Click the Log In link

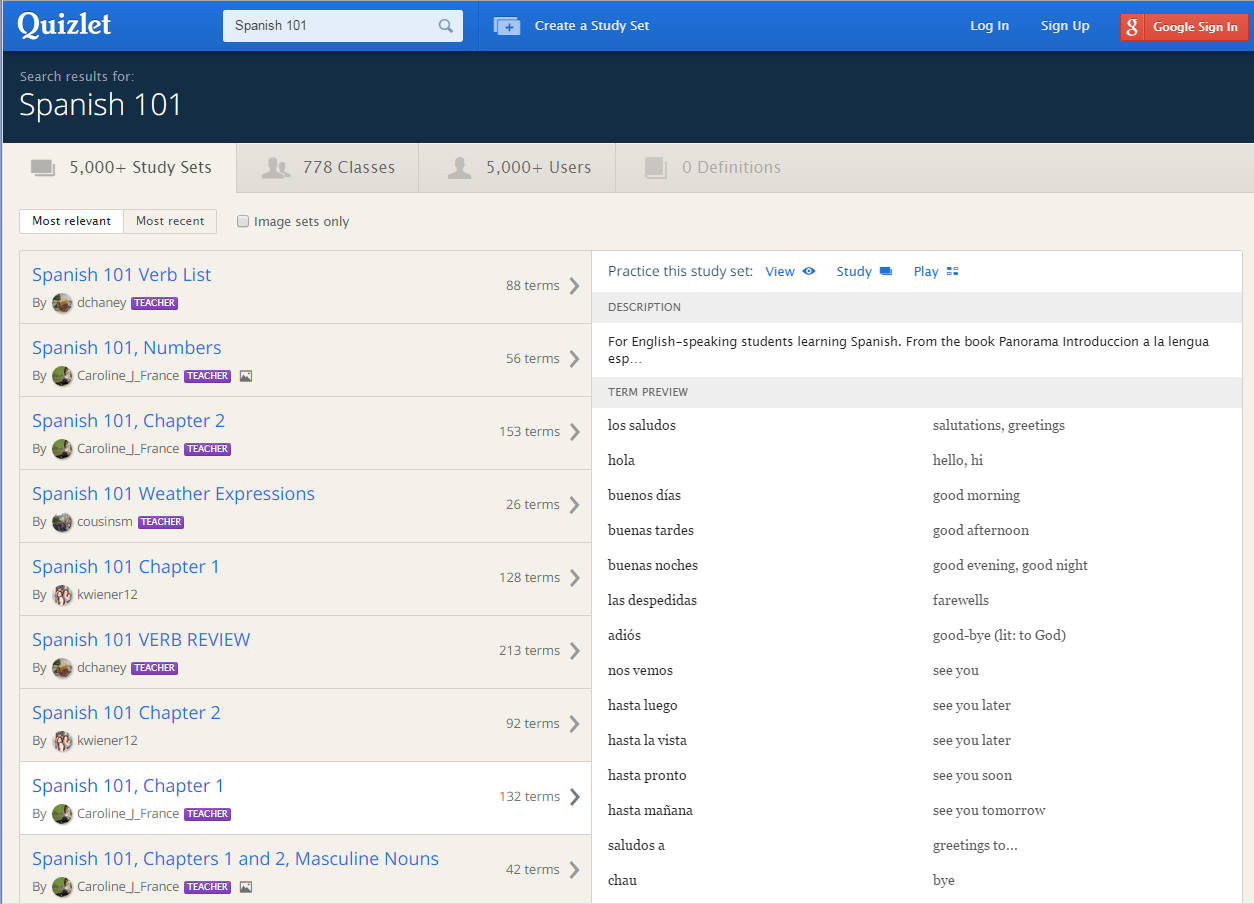click(x=989, y=26)
